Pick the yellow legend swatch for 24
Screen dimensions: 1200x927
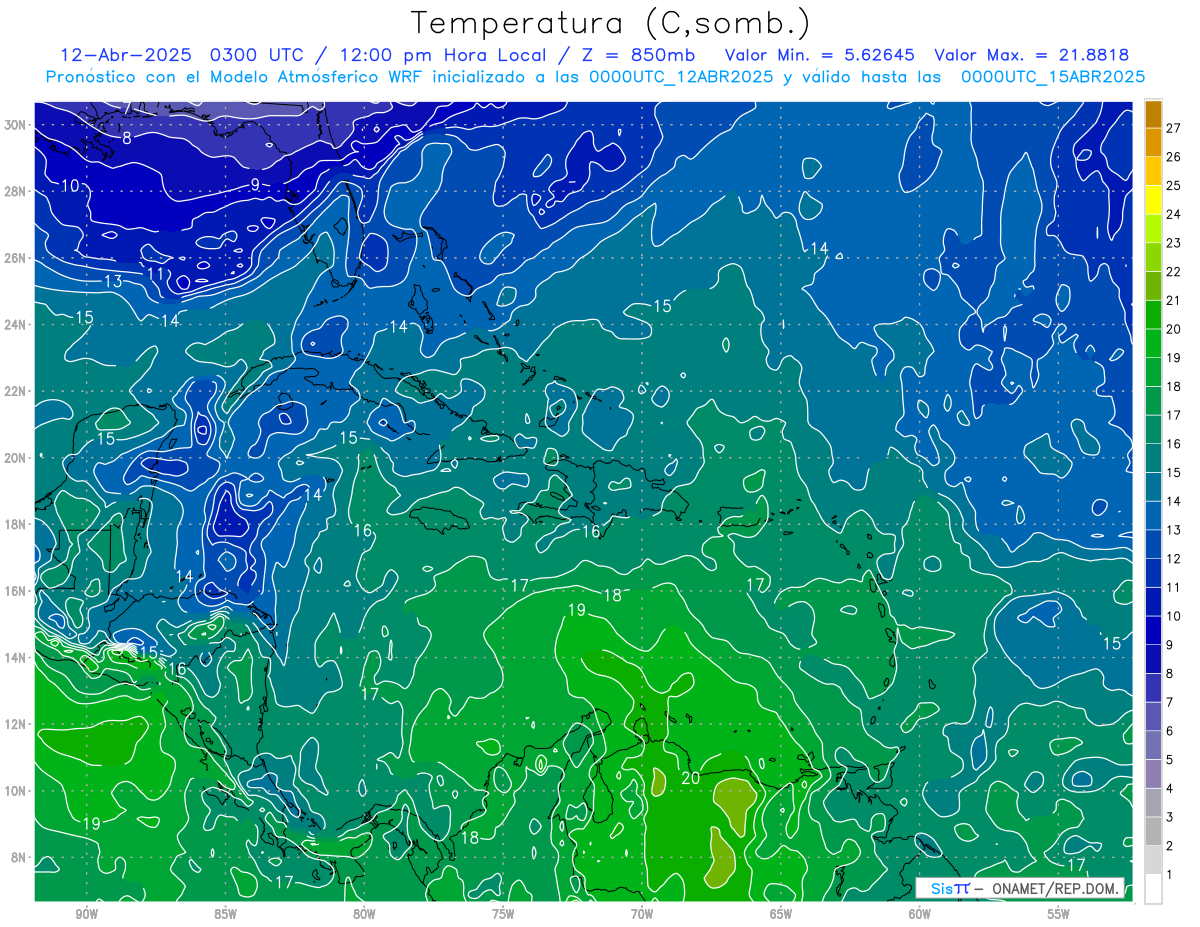click(1153, 200)
